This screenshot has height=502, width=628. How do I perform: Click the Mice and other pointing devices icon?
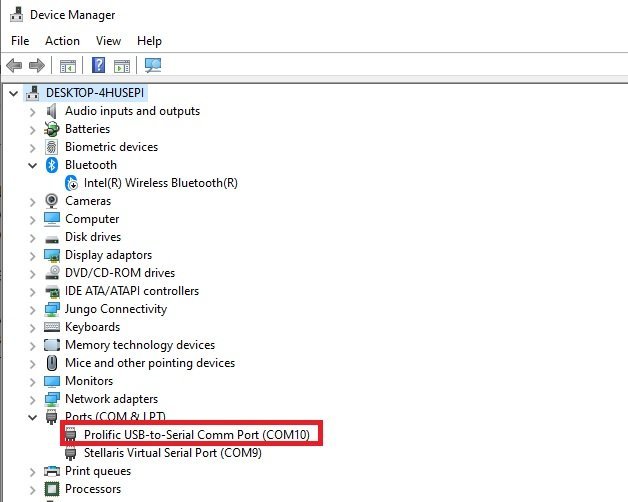[52, 363]
